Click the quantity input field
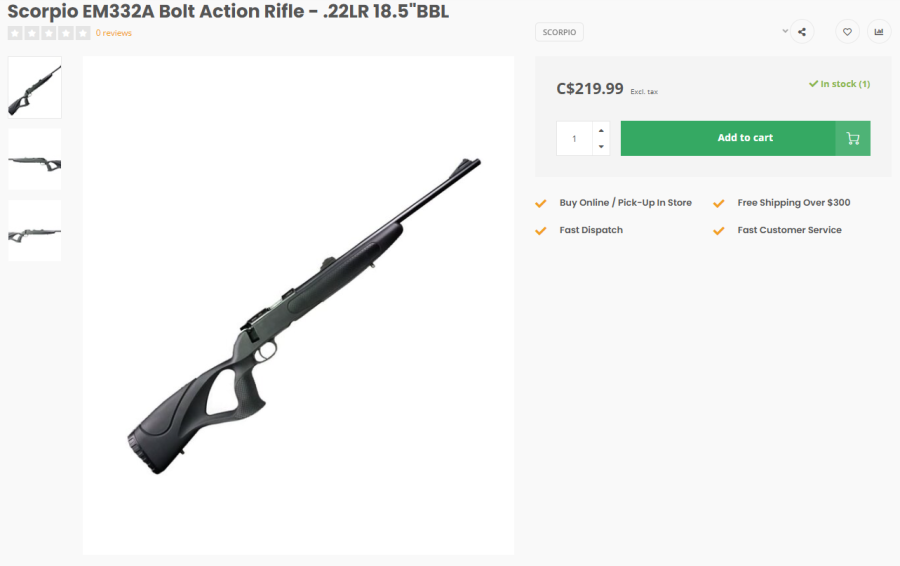Screen dimensions: 900x566 point(575,138)
